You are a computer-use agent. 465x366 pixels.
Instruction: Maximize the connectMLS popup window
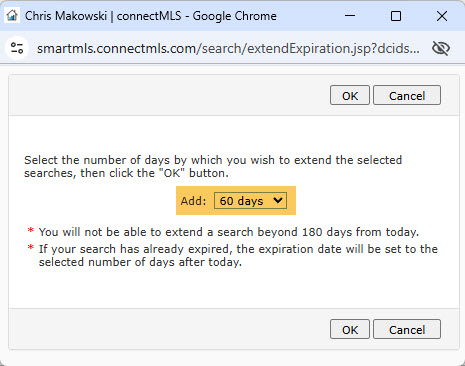click(x=396, y=16)
